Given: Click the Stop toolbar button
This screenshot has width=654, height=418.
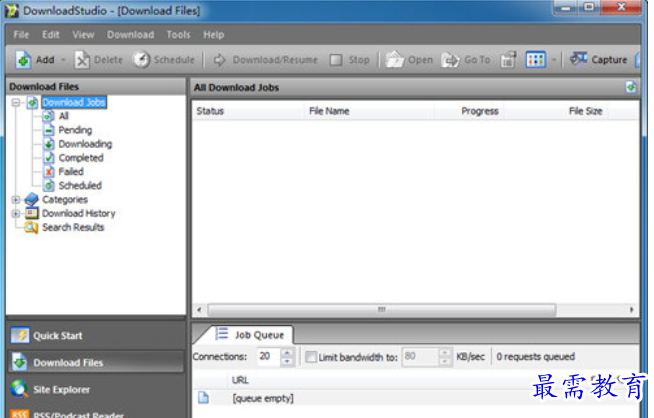Looking at the screenshot, I should (350, 60).
